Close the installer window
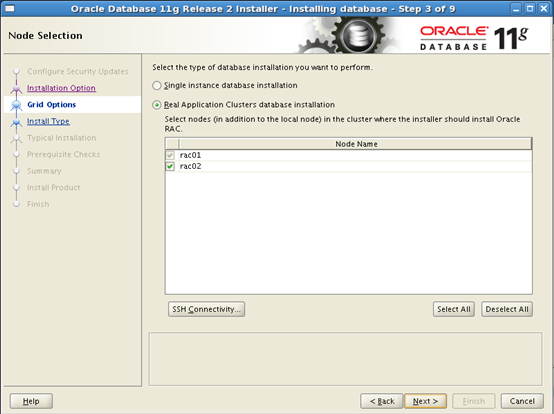Viewport: 554px width, 414px height. 543,8
